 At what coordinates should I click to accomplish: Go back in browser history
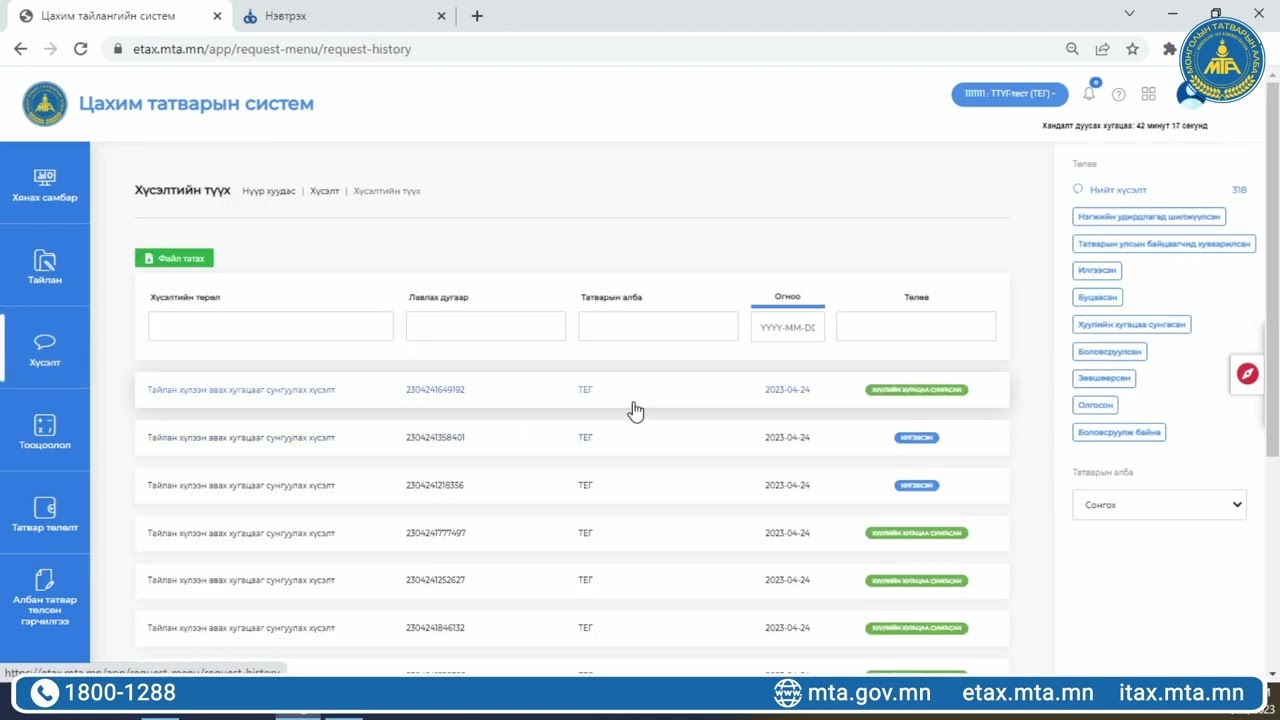click(x=20, y=49)
